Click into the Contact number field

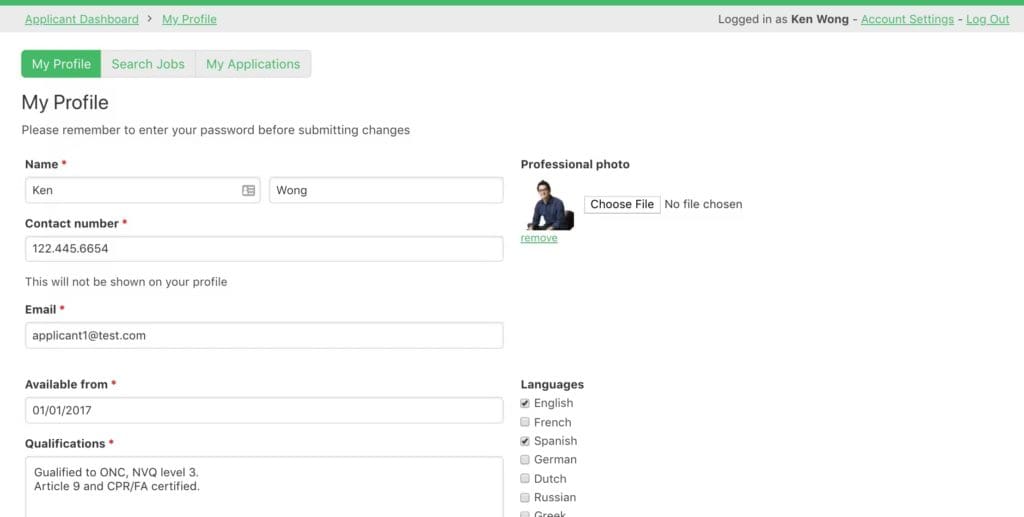tap(264, 249)
